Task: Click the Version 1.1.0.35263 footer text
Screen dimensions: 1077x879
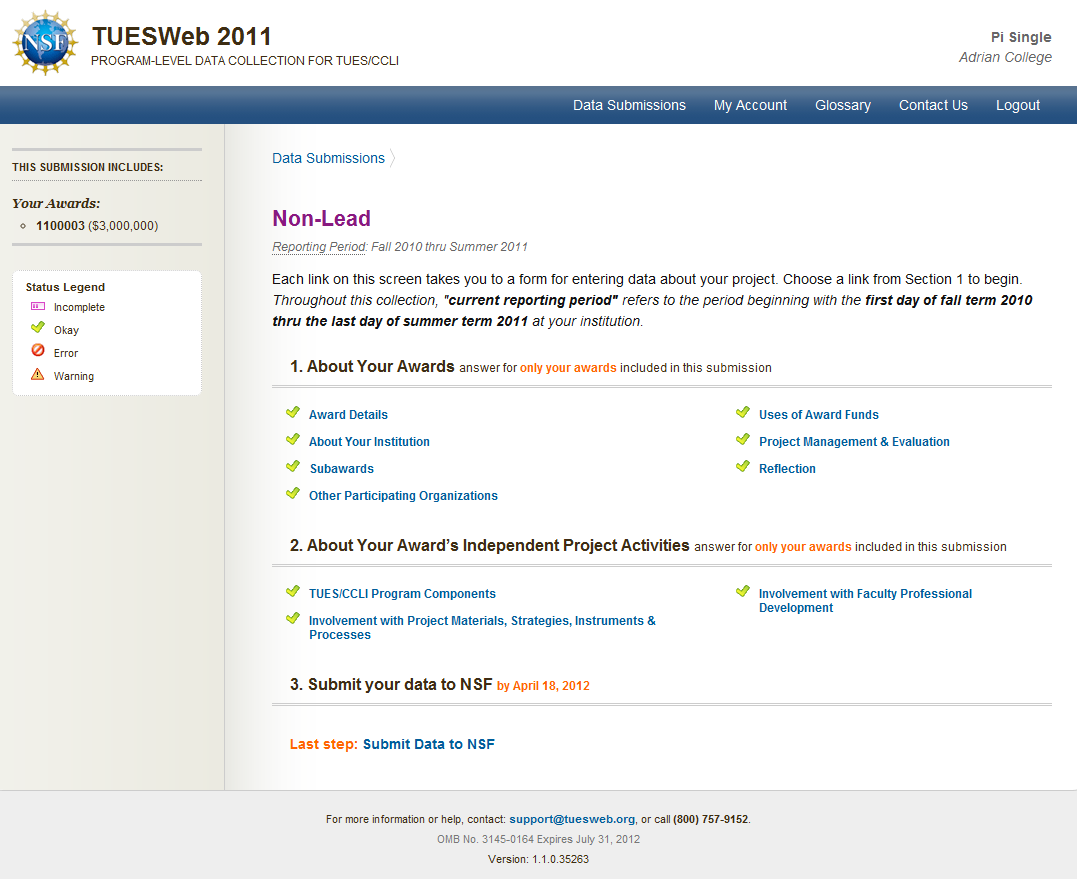Action: pyautogui.click(x=538, y=859)
